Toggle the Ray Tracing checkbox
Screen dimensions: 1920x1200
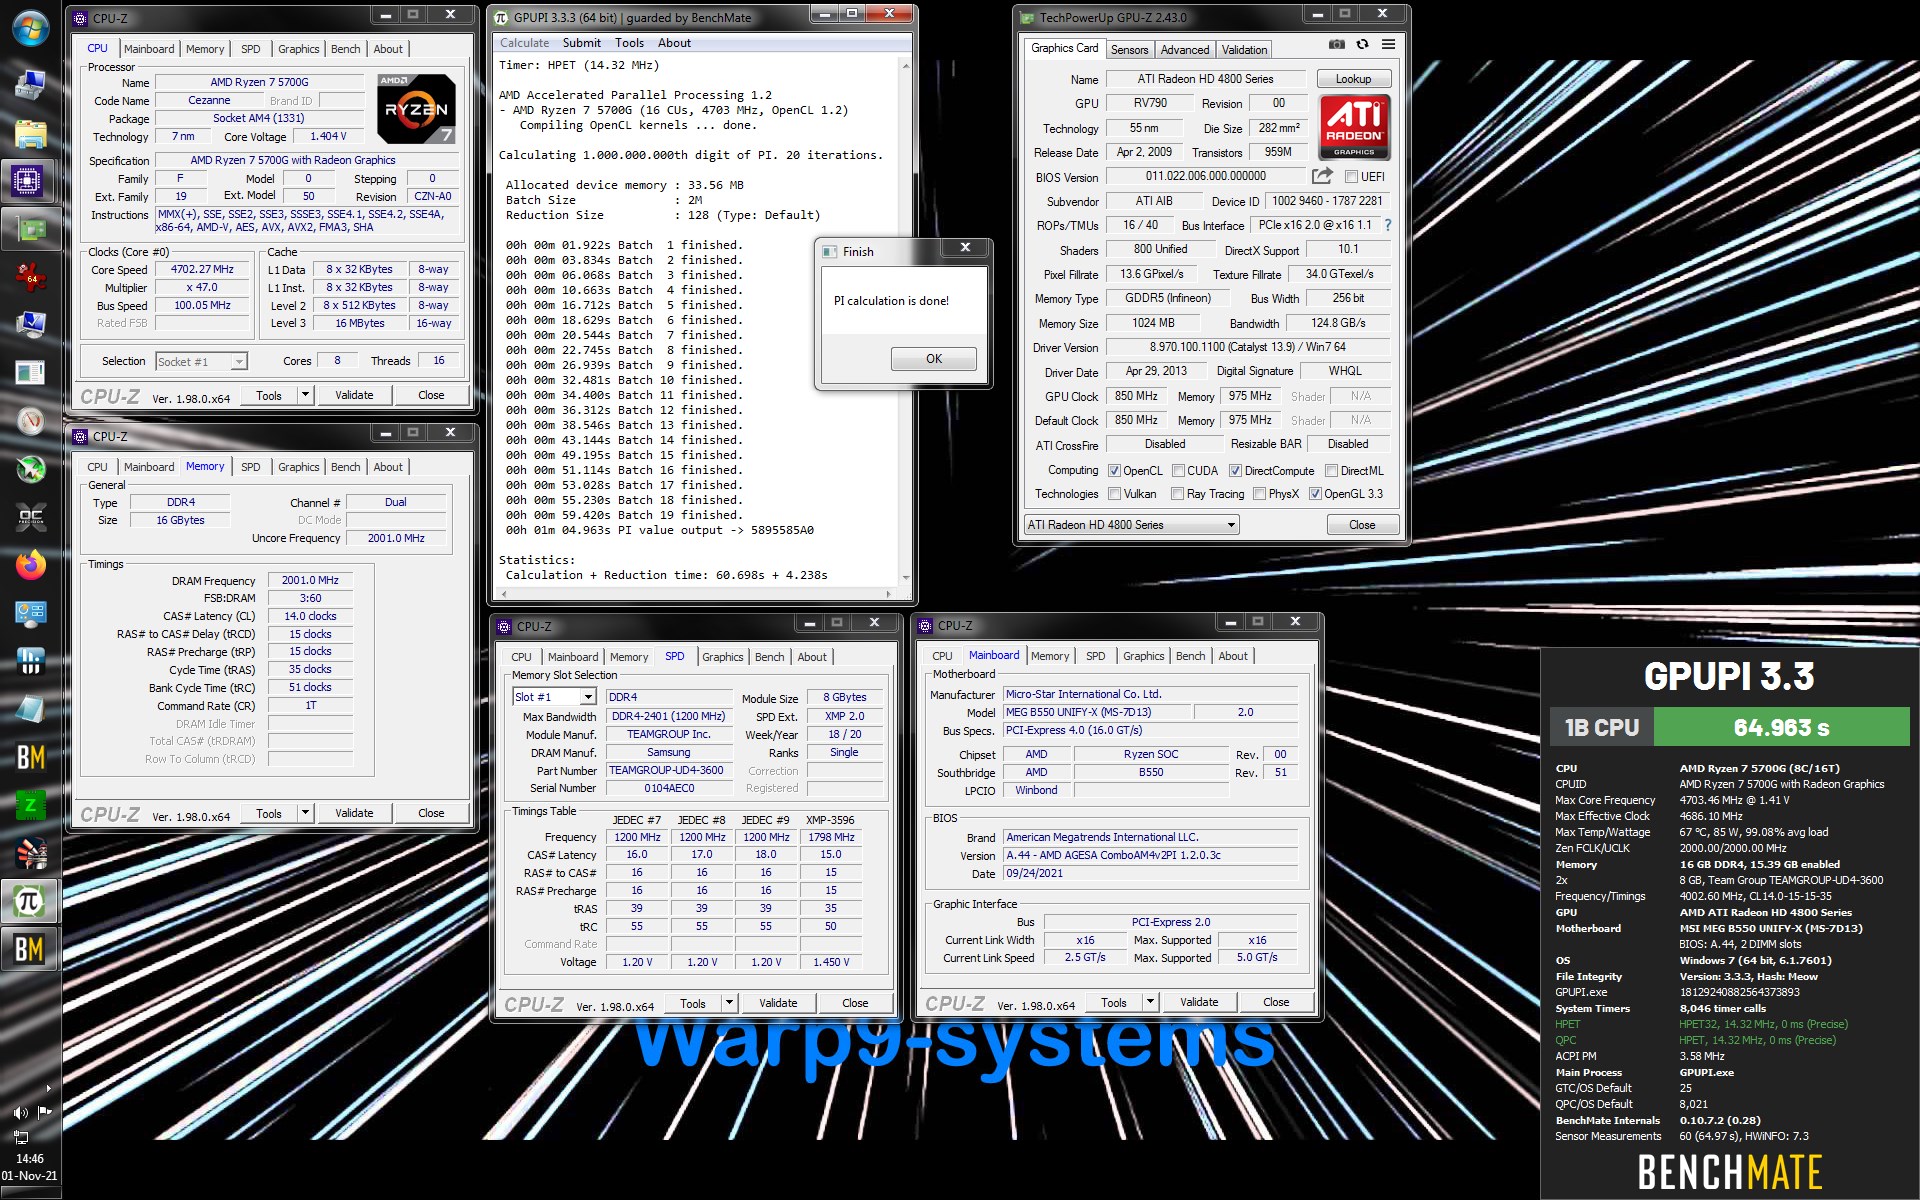point(1177,494)
